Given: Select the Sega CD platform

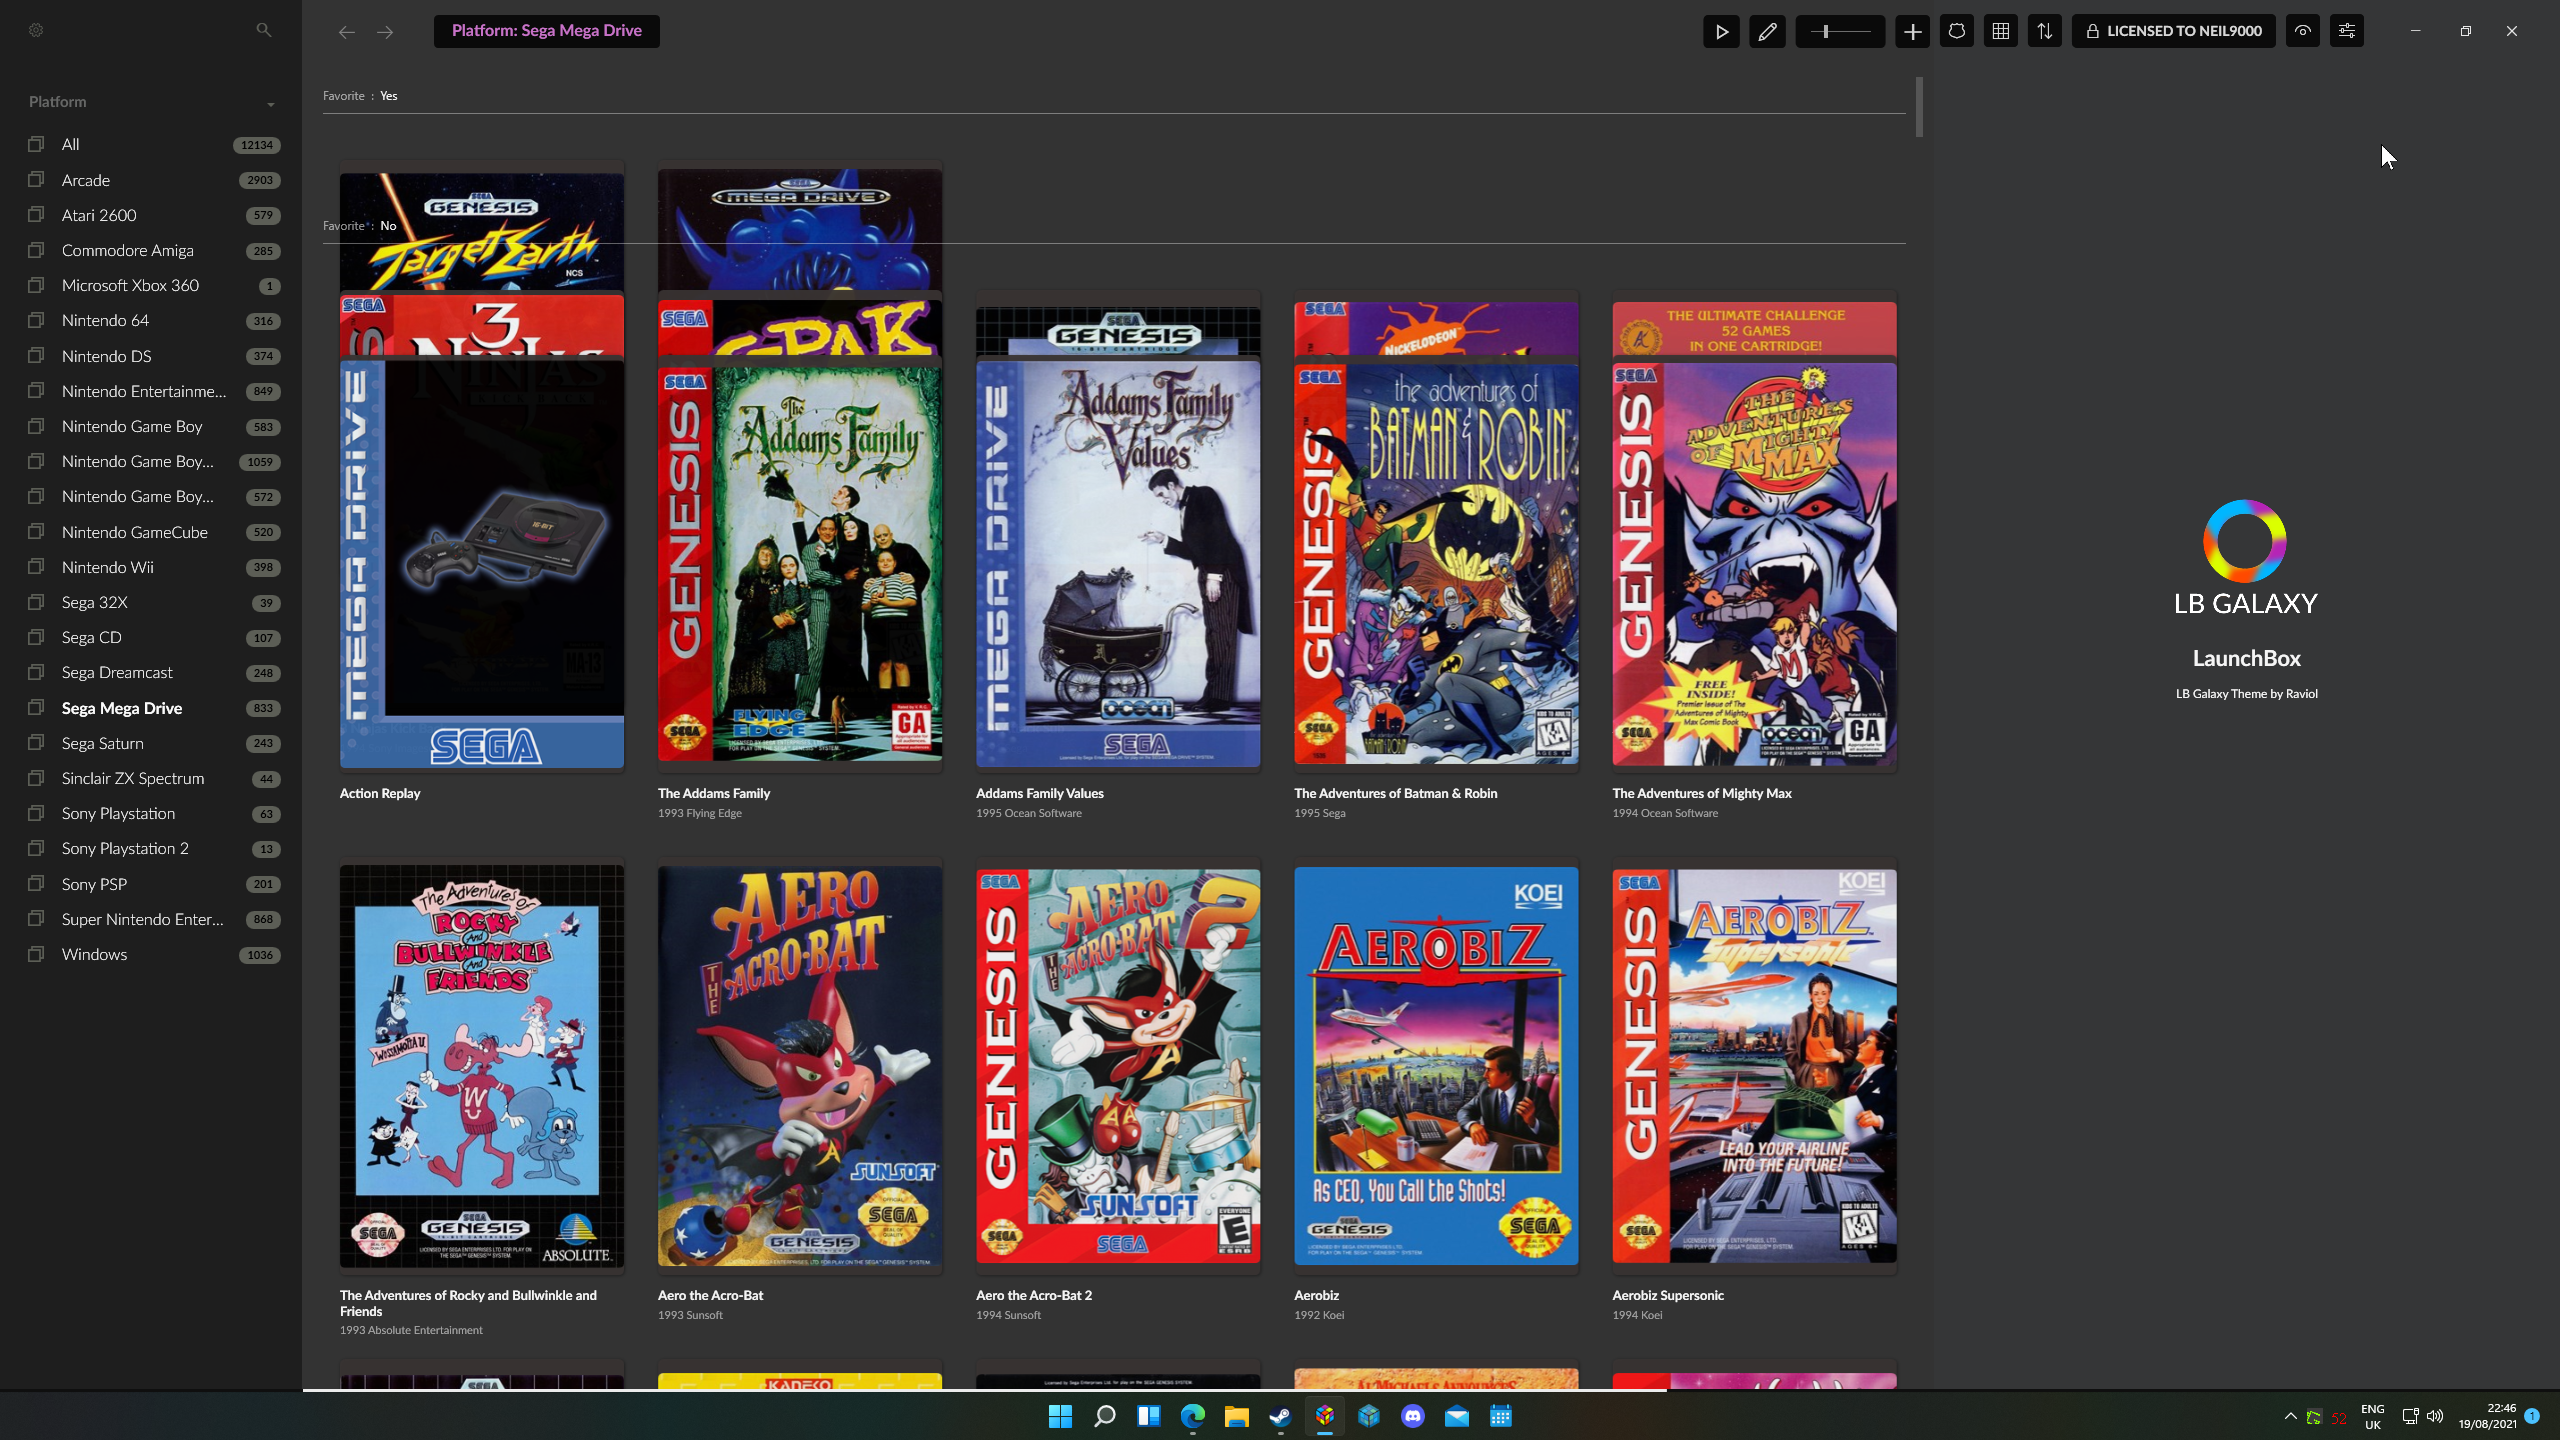Looking at the screenshot, I should point(154,637).
